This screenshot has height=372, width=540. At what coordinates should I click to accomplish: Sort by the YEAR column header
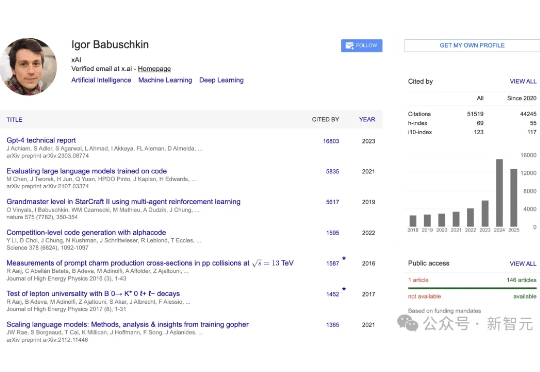(367, 120)
